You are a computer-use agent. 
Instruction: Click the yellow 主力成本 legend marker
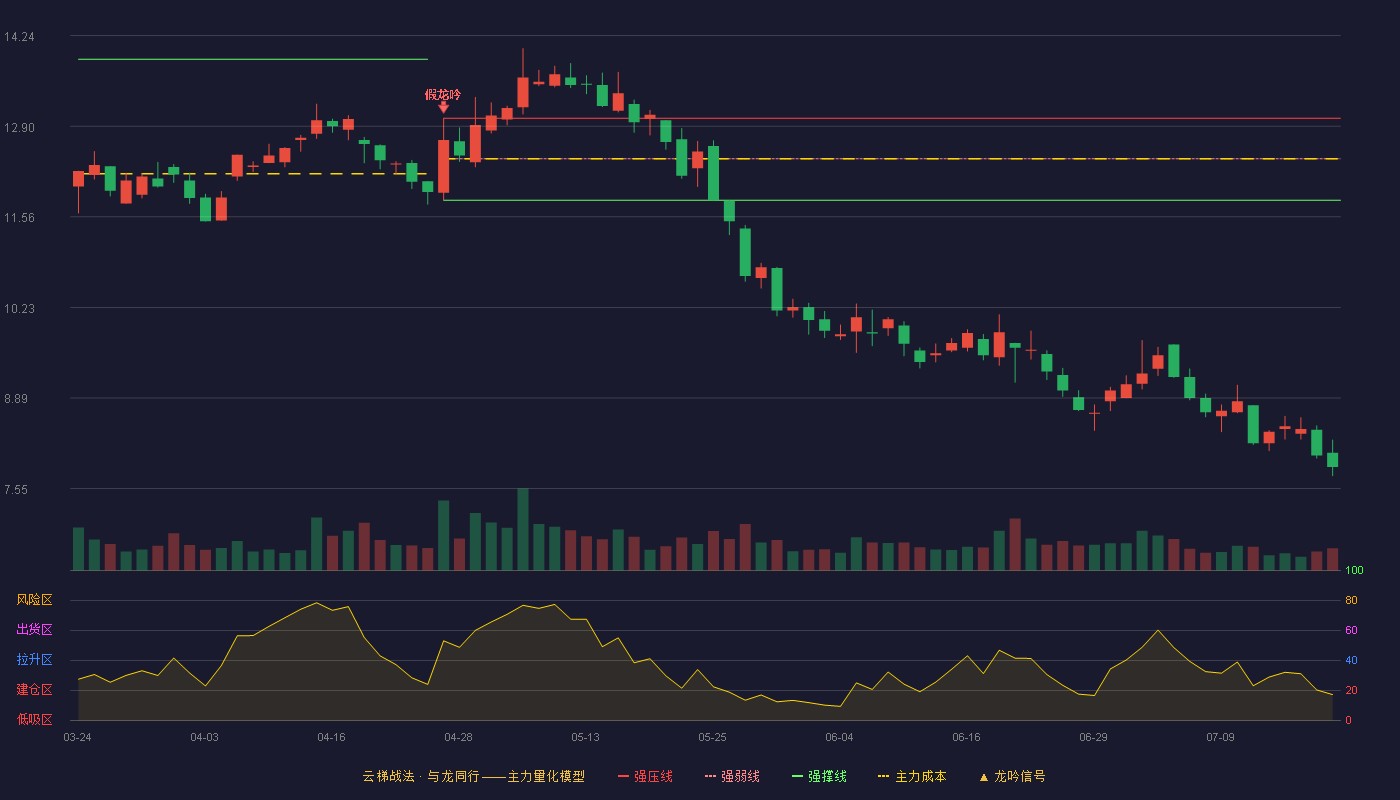884,777
